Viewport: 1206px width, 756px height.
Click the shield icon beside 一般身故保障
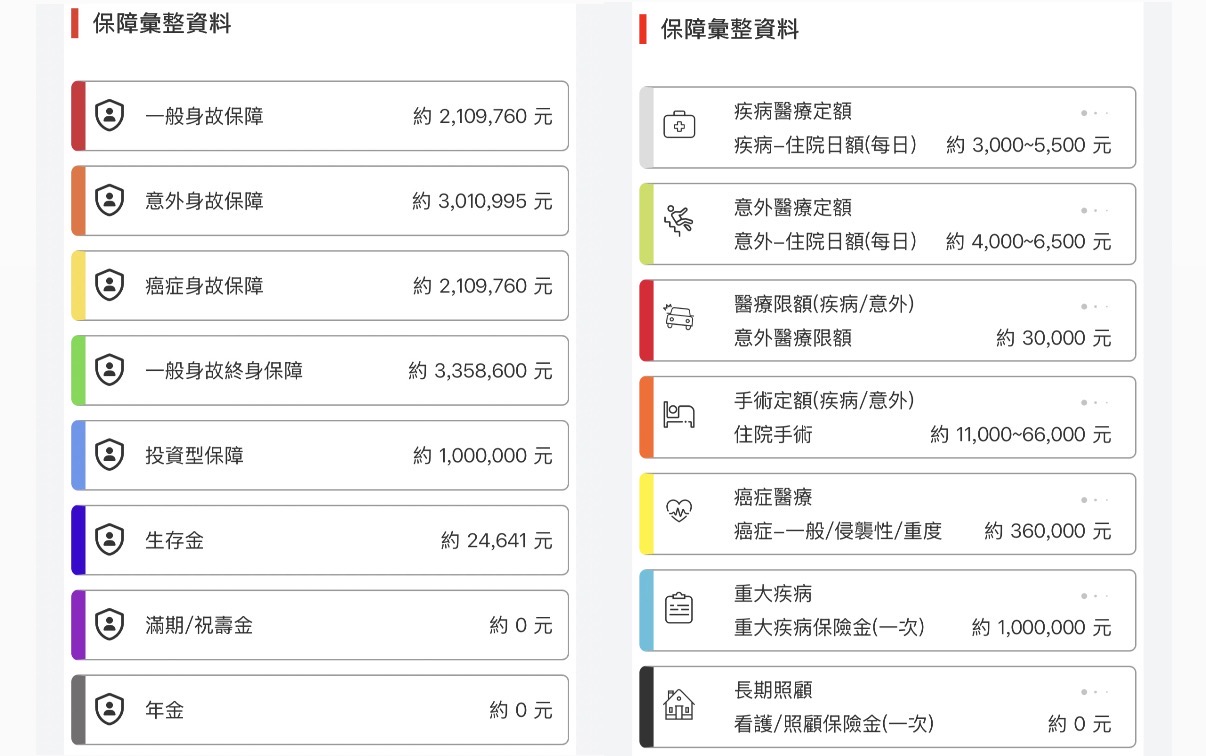[x=109, y=116]
